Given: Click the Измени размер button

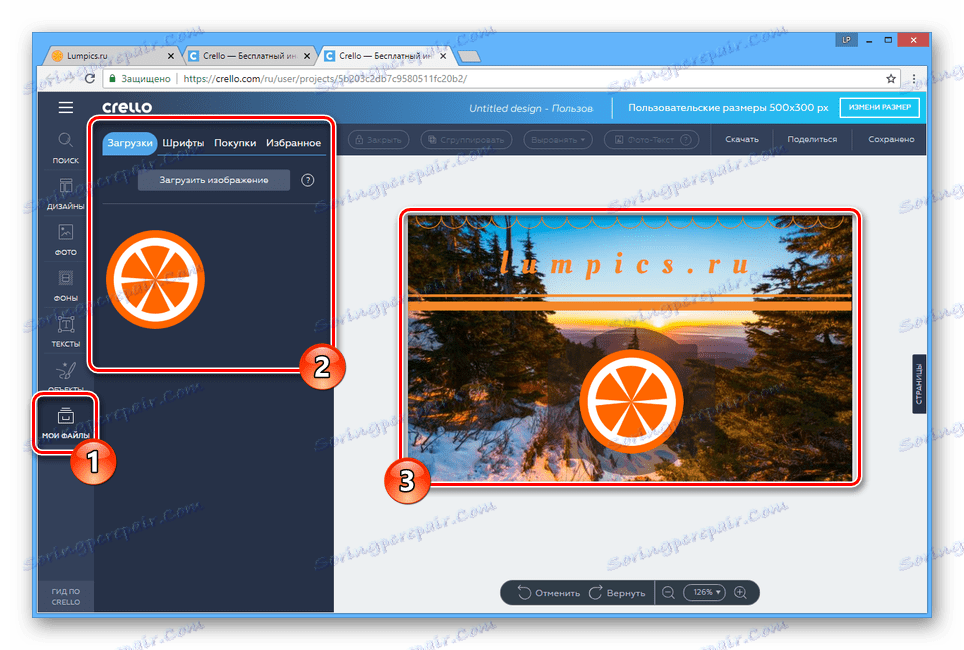Looking at the screenshot, I should pyautogui.click(x=880, y=108).
